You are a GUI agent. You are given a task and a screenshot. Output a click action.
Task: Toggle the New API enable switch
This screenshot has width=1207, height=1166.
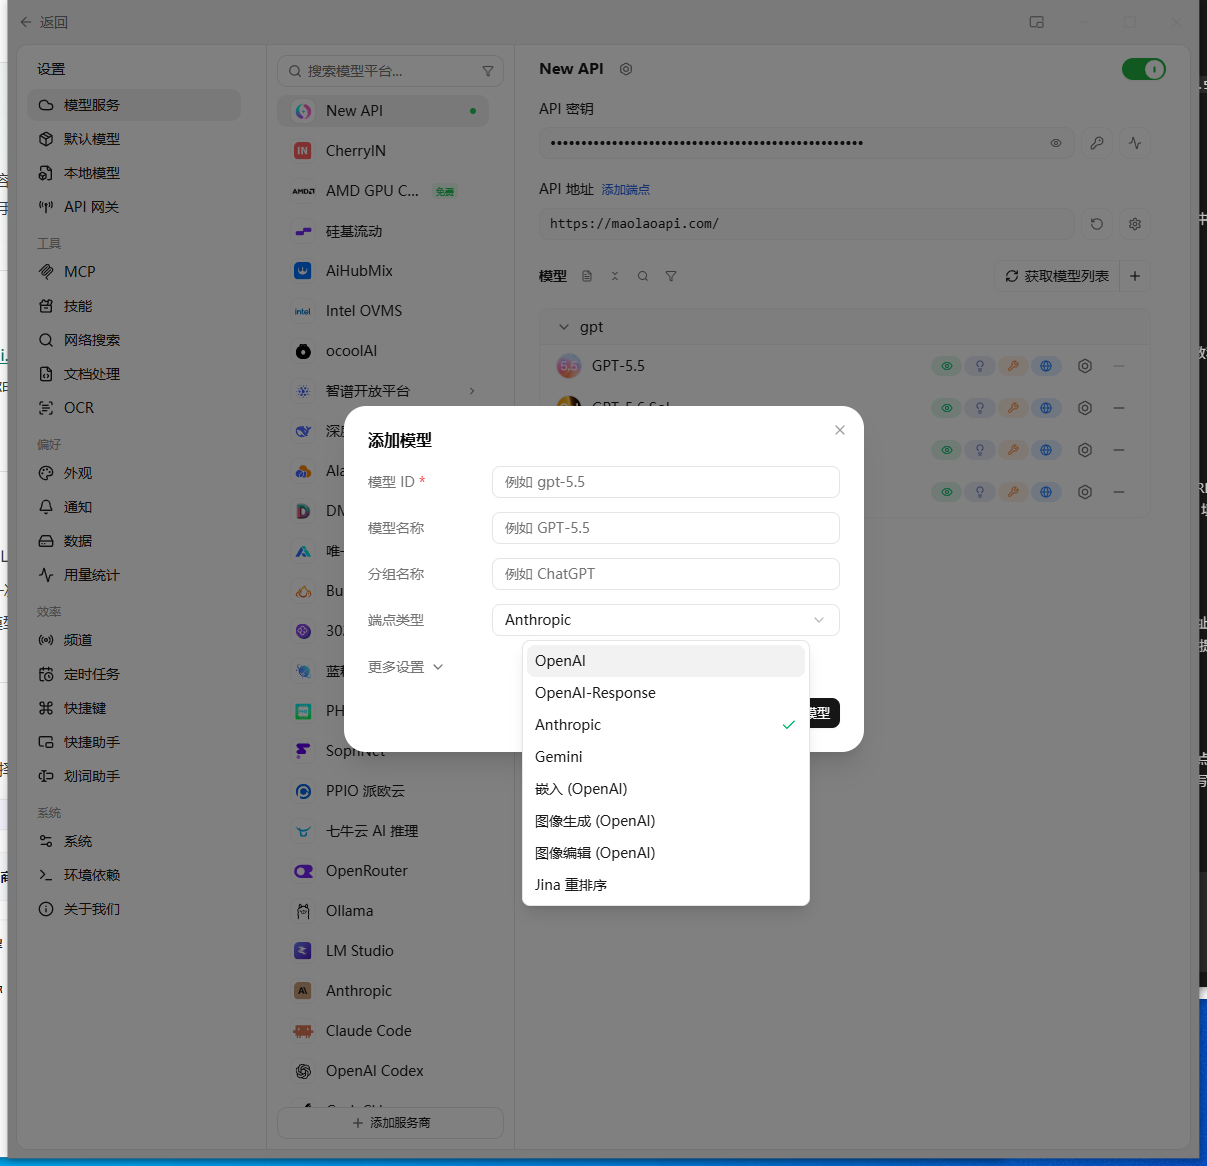tap(1144, 69)
